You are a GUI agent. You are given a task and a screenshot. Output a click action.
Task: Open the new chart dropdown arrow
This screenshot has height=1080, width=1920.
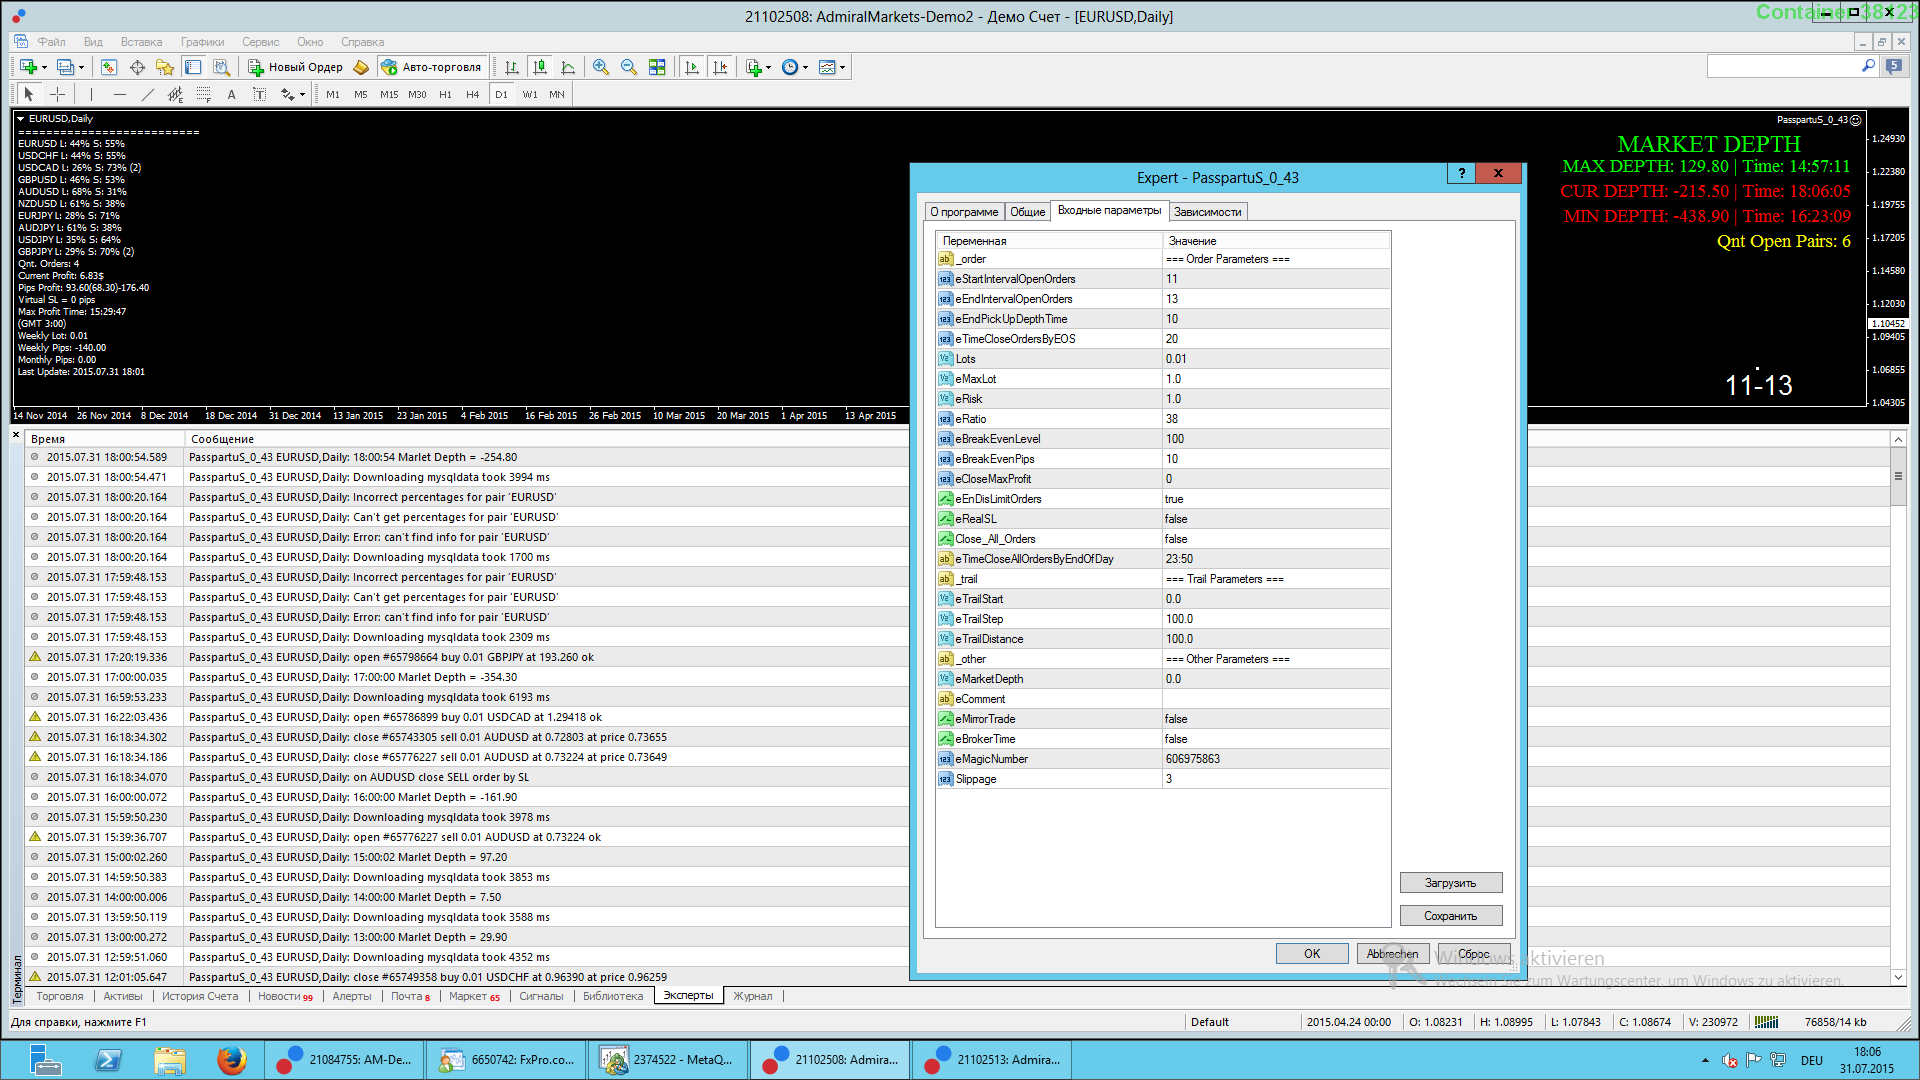(x=45, y=67)
